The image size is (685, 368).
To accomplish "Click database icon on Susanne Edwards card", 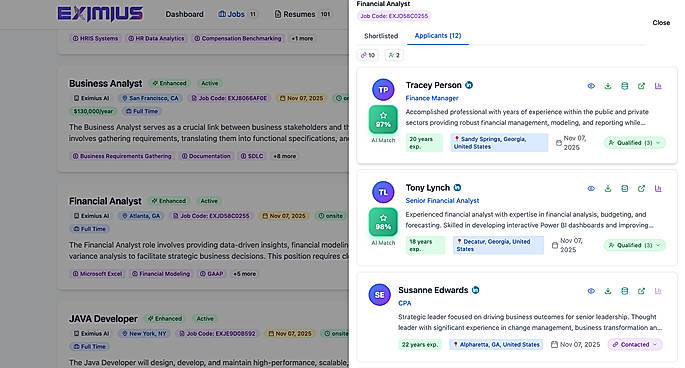I will pyautogui.click(x=625, y=291).
